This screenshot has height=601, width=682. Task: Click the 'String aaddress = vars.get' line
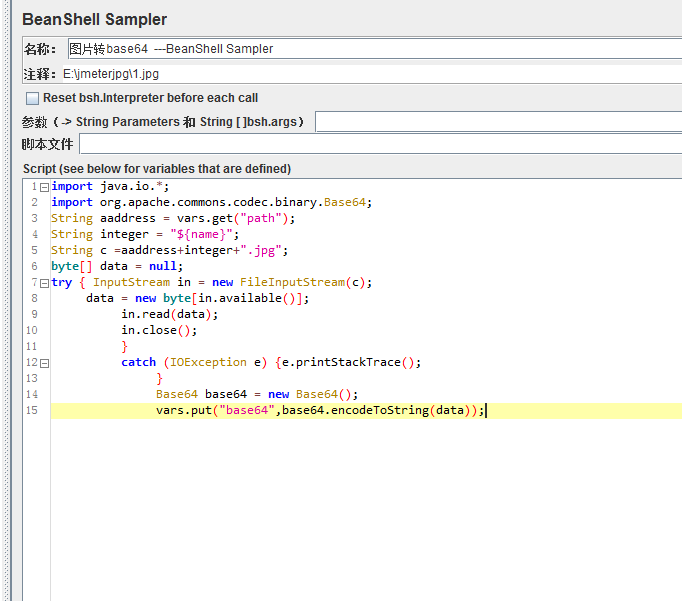173,218
